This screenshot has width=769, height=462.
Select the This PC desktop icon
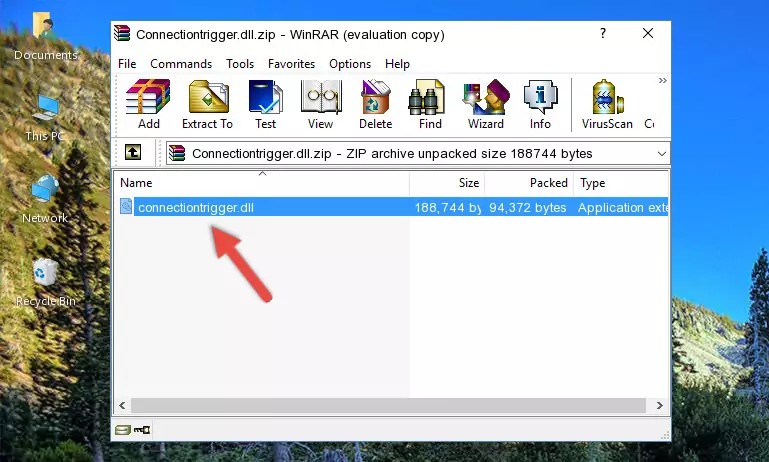(x=45, y=118)
